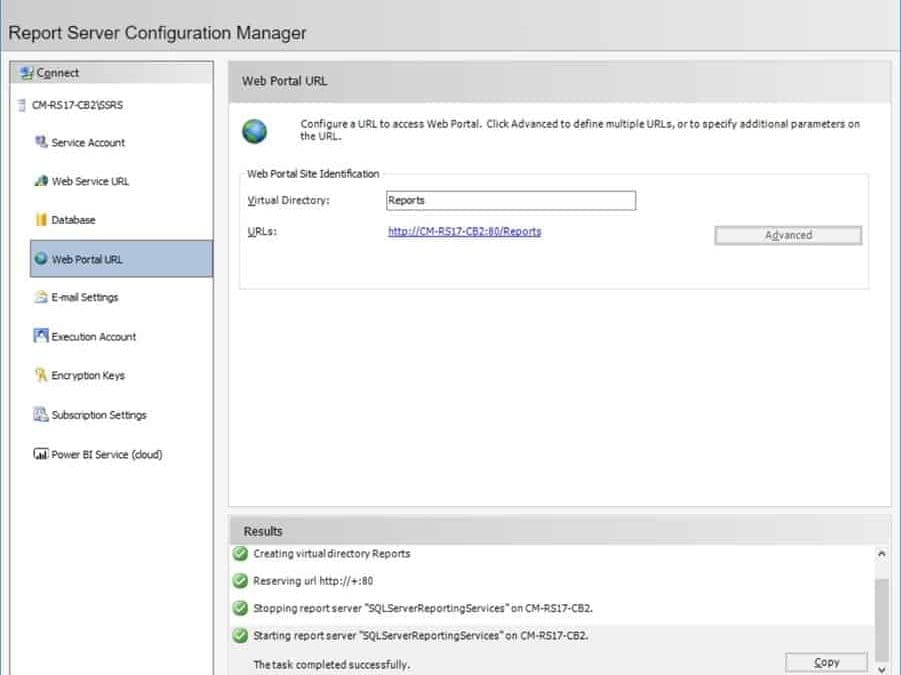This screenshot has height=675, width=901.
Task: Open the E-mail Settings page
Action: pos(84,298)
